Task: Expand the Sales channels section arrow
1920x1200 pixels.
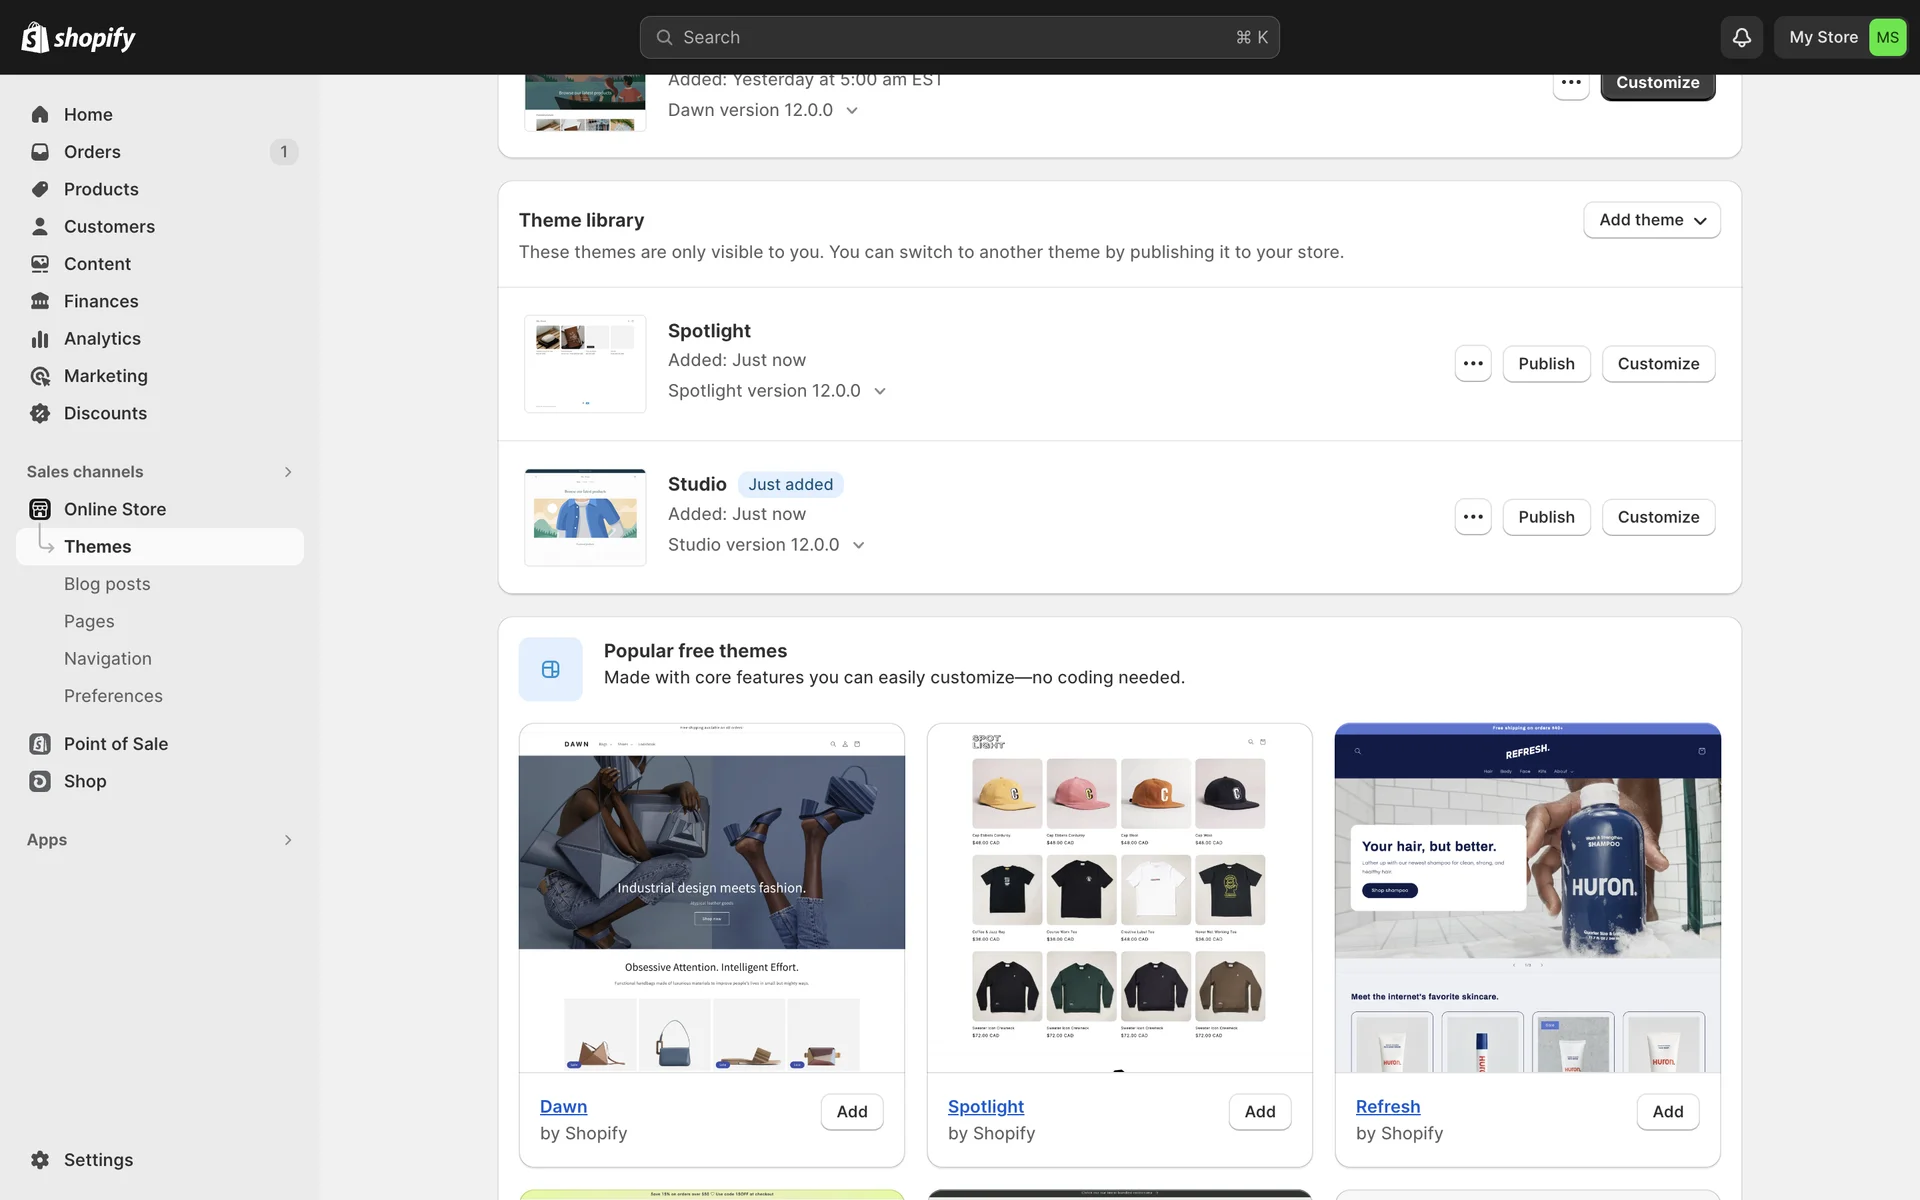Action: 288,472
